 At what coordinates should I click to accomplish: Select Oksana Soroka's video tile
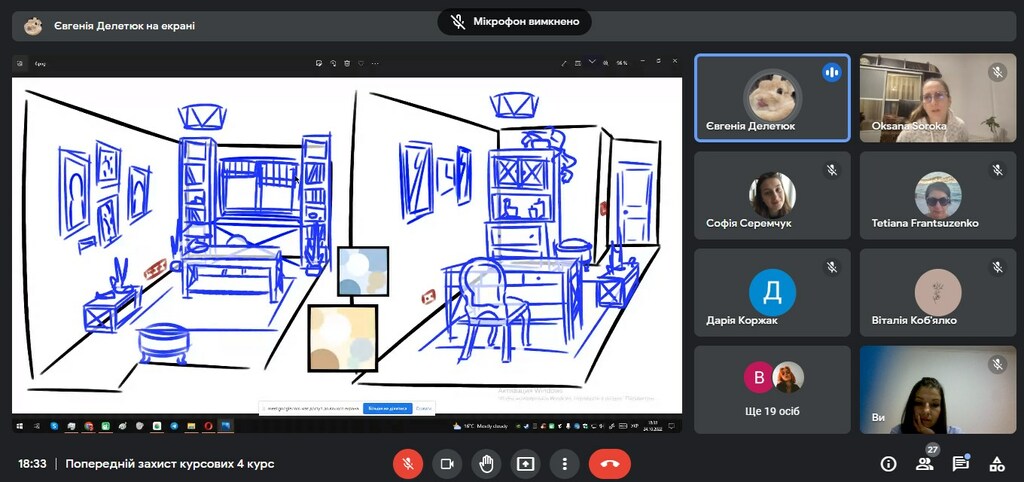tap(938, 98)
